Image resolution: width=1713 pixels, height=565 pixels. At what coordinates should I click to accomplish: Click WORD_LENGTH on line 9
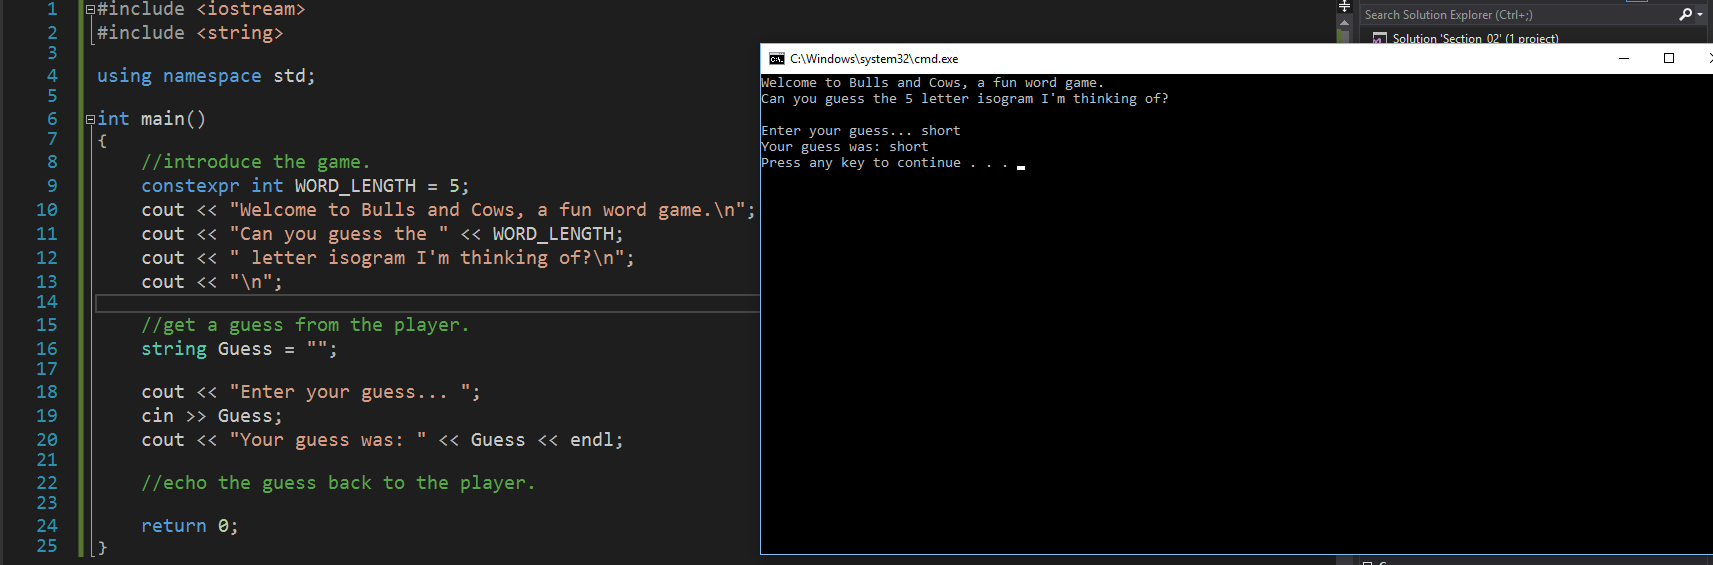(x=355, y=186)
